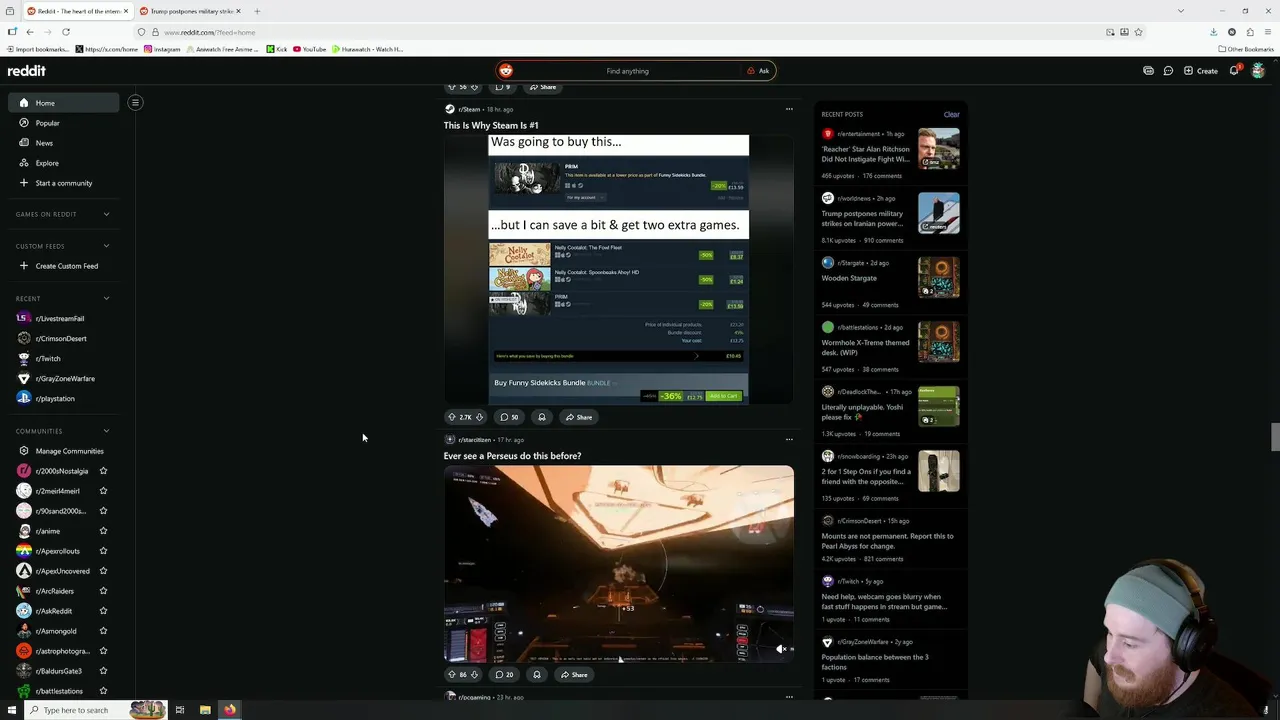Screen dimensions: 1280x720
Task: Open News in Reddit sidebar
Action: point(64,143)
